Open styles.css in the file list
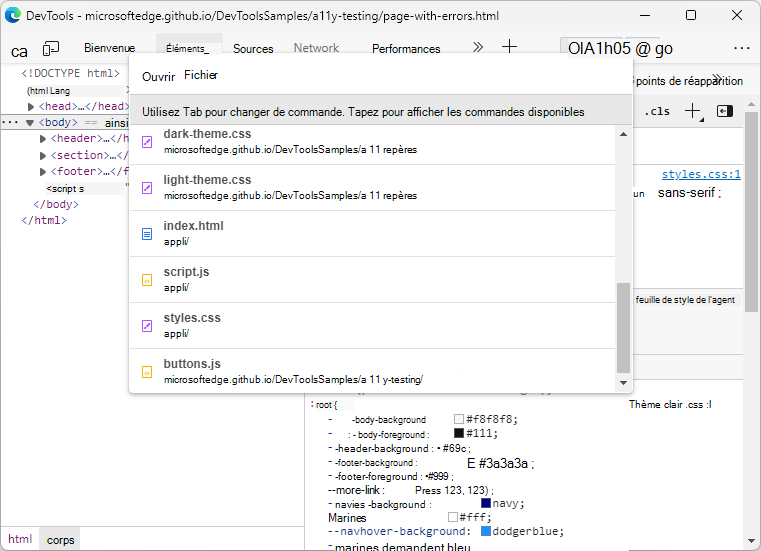 coord(372,325)
